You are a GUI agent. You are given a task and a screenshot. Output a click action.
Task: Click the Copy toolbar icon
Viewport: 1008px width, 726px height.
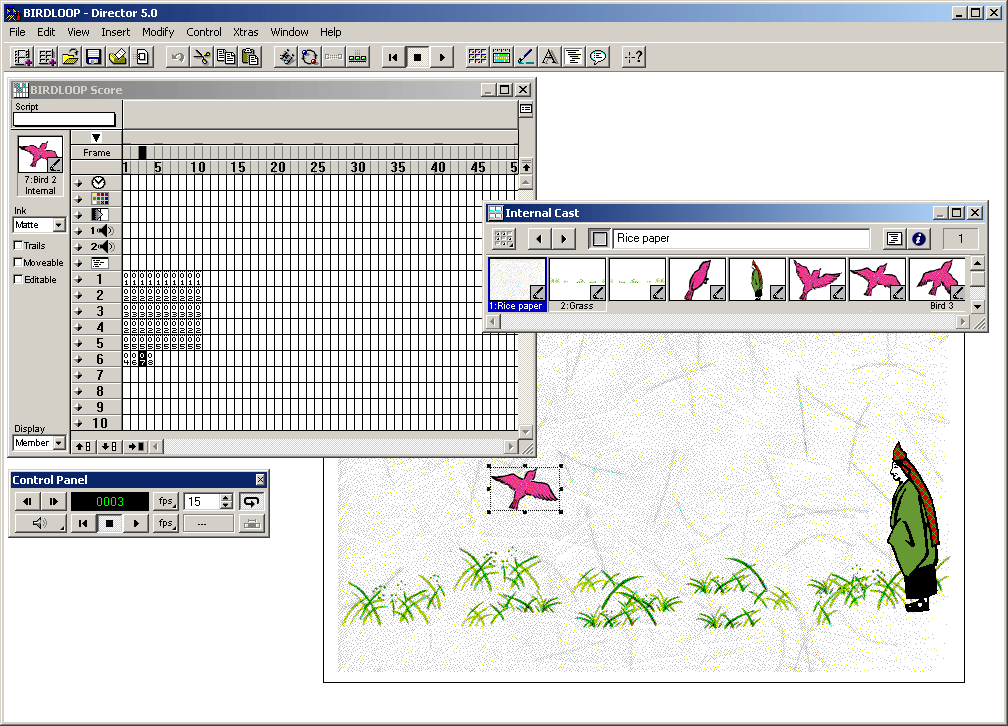tap(226, 57)
